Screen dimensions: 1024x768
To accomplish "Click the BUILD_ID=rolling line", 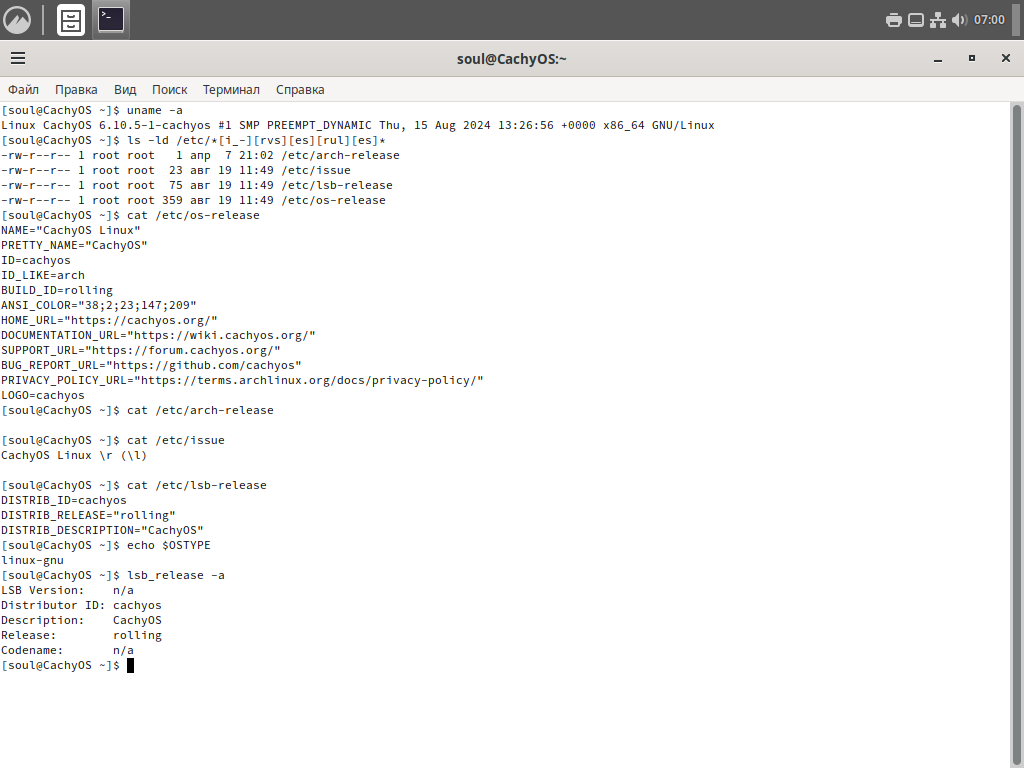I will (x=57, y=291).
